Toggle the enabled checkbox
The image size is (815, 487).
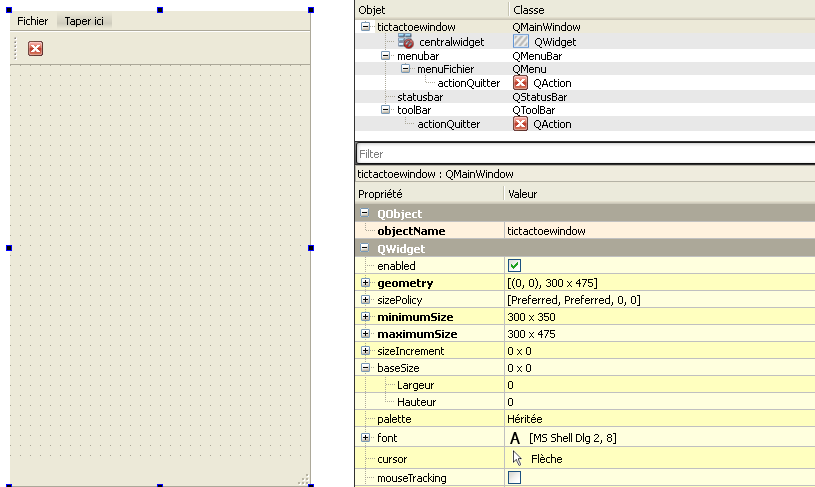(515, 266)
